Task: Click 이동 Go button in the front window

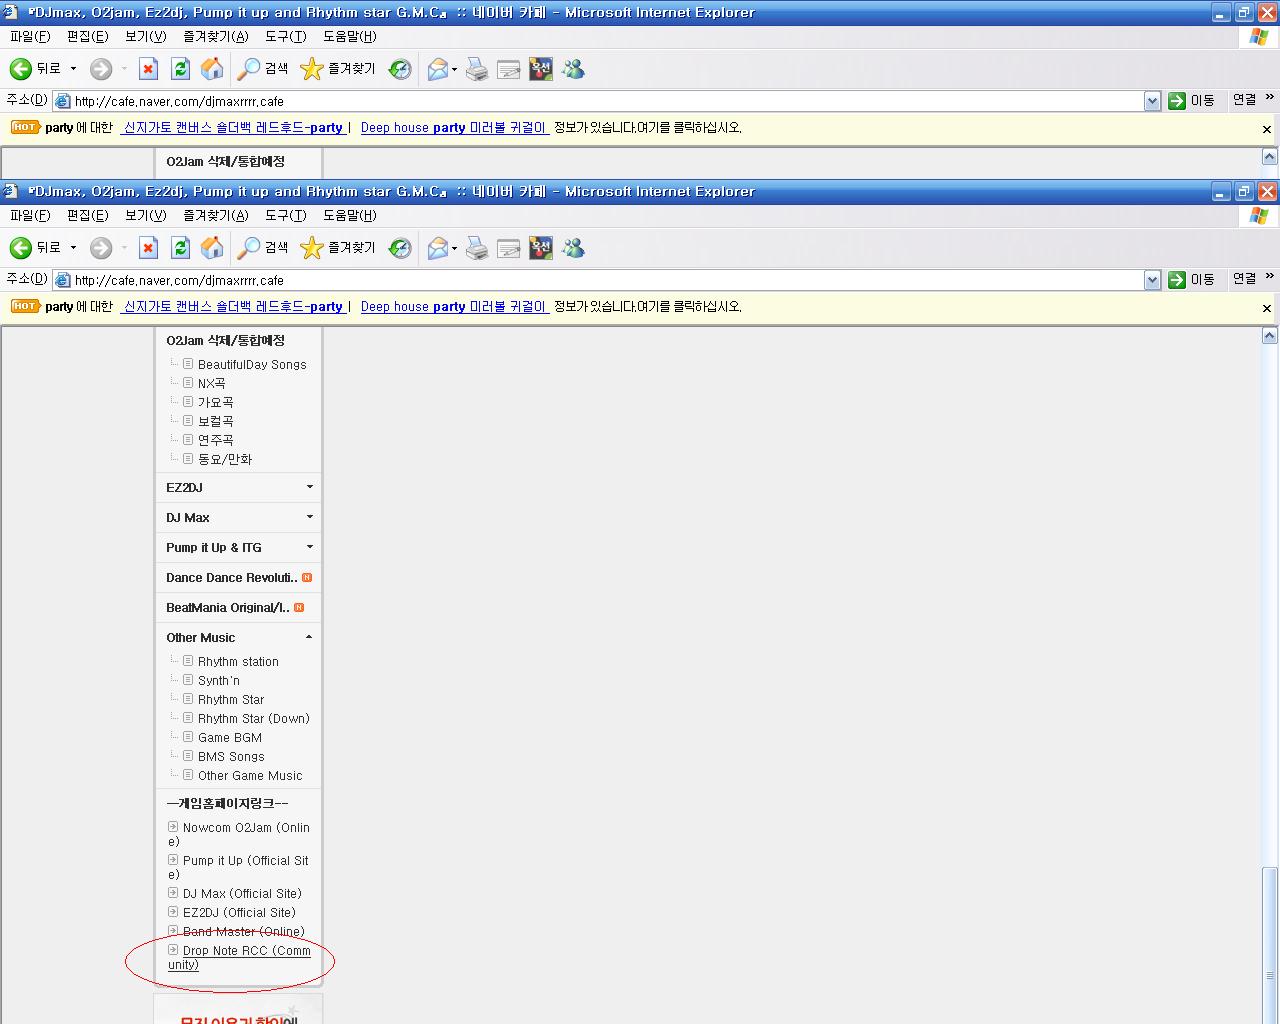Action: (1191, 280)
